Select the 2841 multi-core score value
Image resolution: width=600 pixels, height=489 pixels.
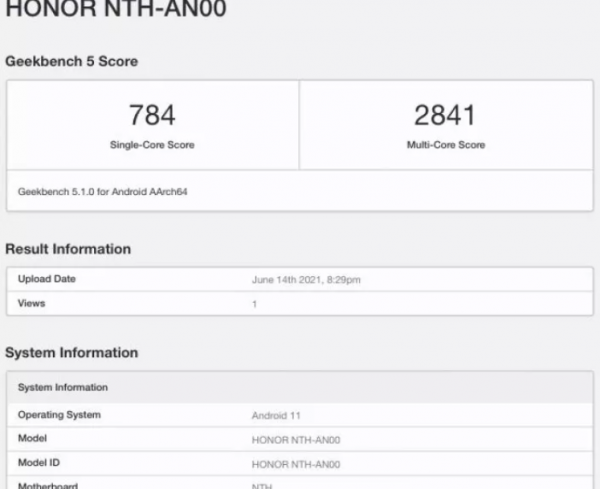(x=445, y=115)
